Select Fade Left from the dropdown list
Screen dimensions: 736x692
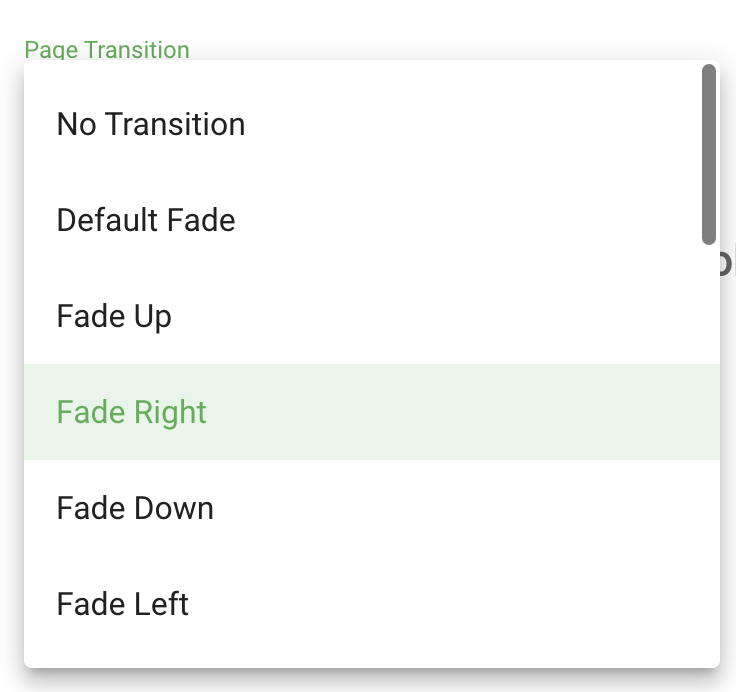(x=372, y=603)
